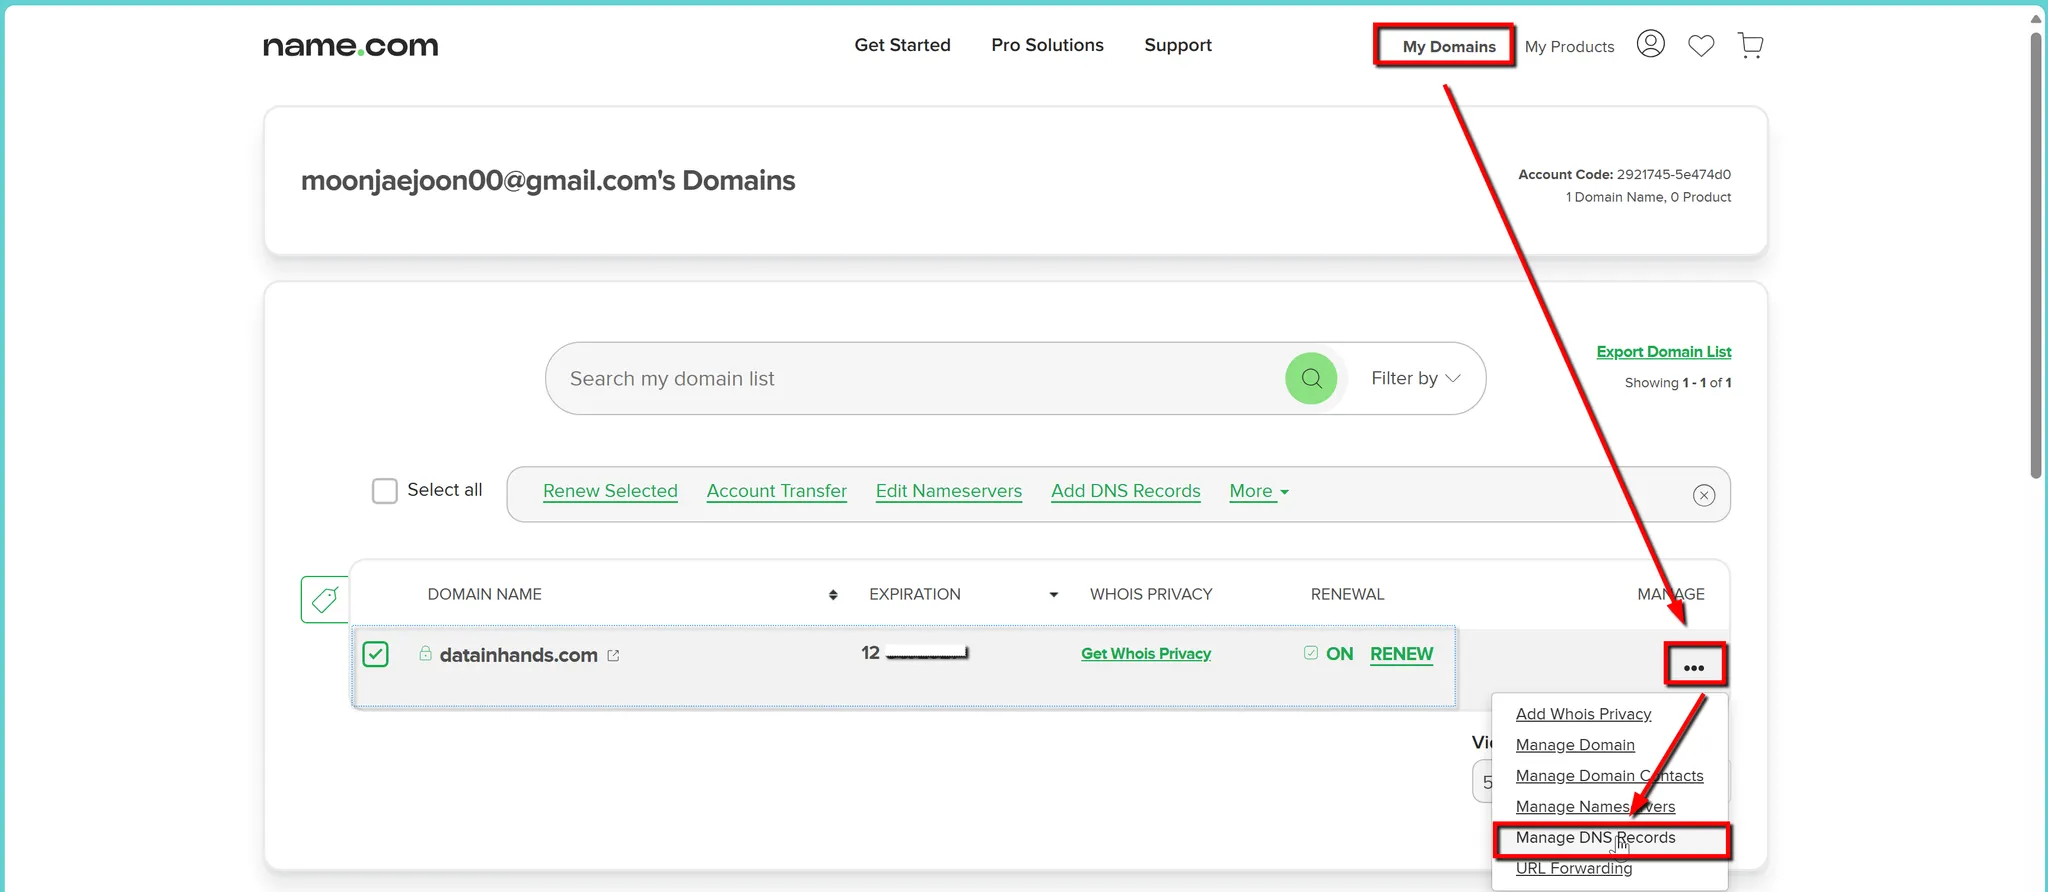This screenshot has height=892, width=2048.
Task: Click the Account Code text
Action: click(1624, 174)
